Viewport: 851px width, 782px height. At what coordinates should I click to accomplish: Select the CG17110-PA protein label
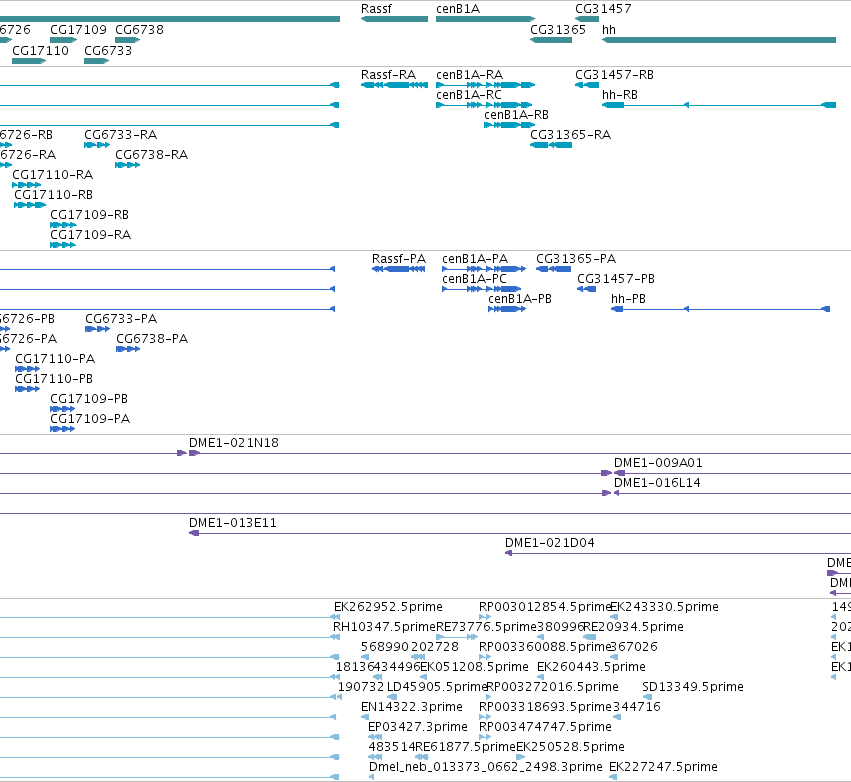(x=55, y=359)
